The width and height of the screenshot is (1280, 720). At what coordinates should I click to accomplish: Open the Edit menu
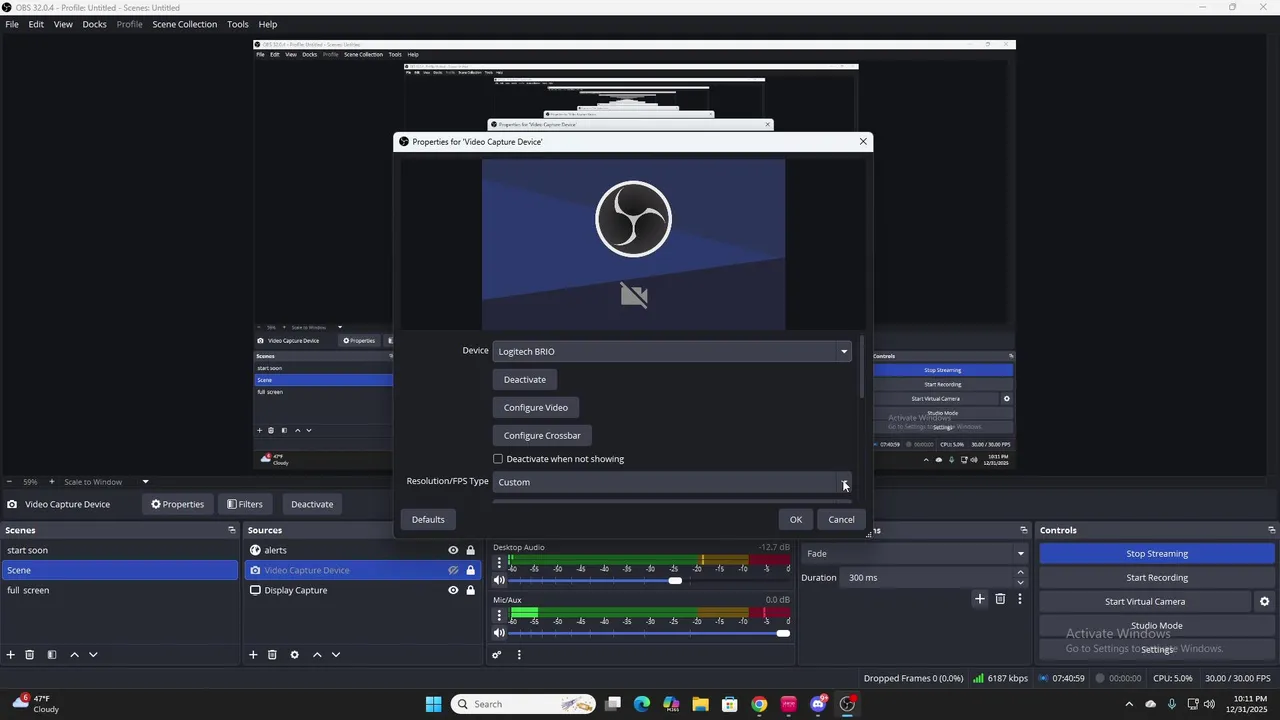click(x=36, y=24)
